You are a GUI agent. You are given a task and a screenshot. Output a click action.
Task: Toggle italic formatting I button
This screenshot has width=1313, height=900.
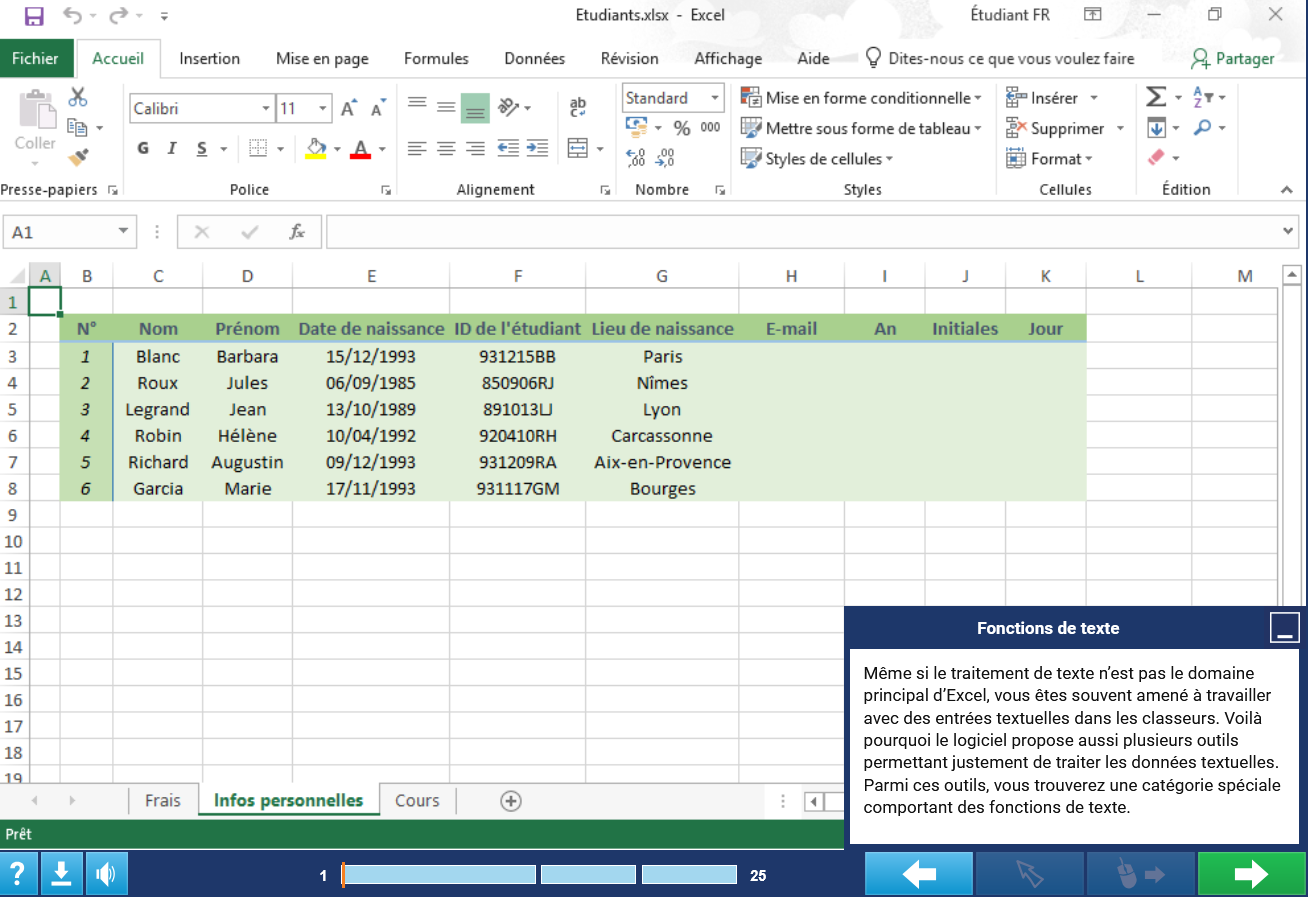click(172, 149)
